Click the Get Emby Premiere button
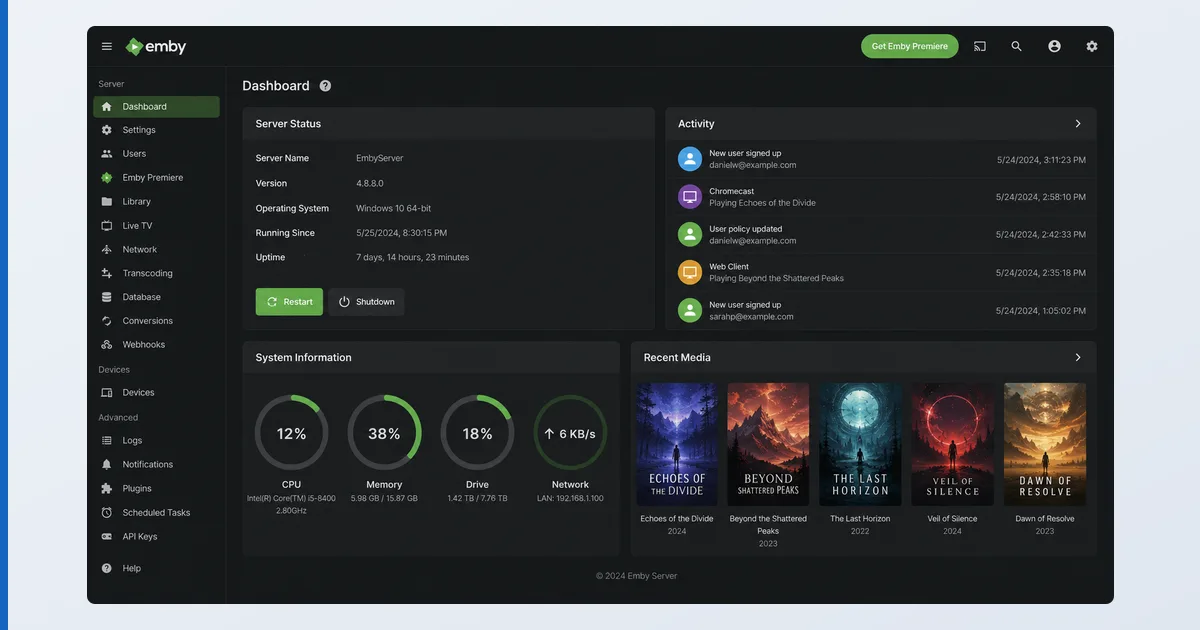 (910, 46)
